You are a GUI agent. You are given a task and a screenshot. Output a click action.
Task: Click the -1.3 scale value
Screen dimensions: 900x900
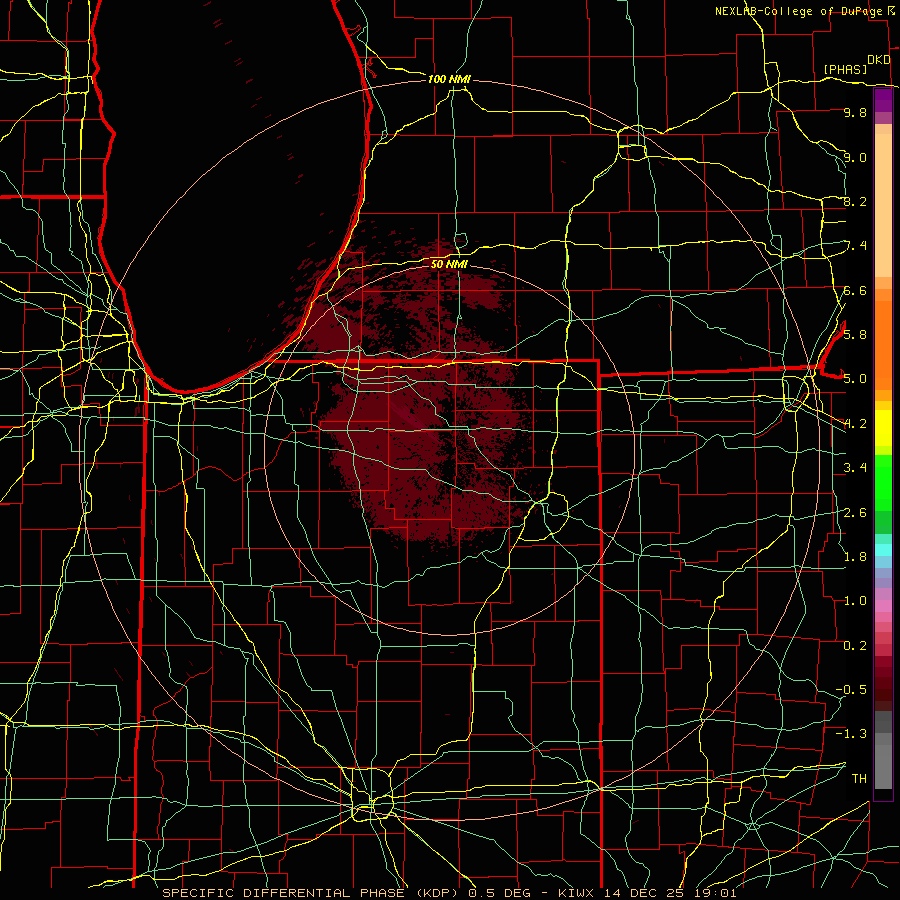click(851, 734)
